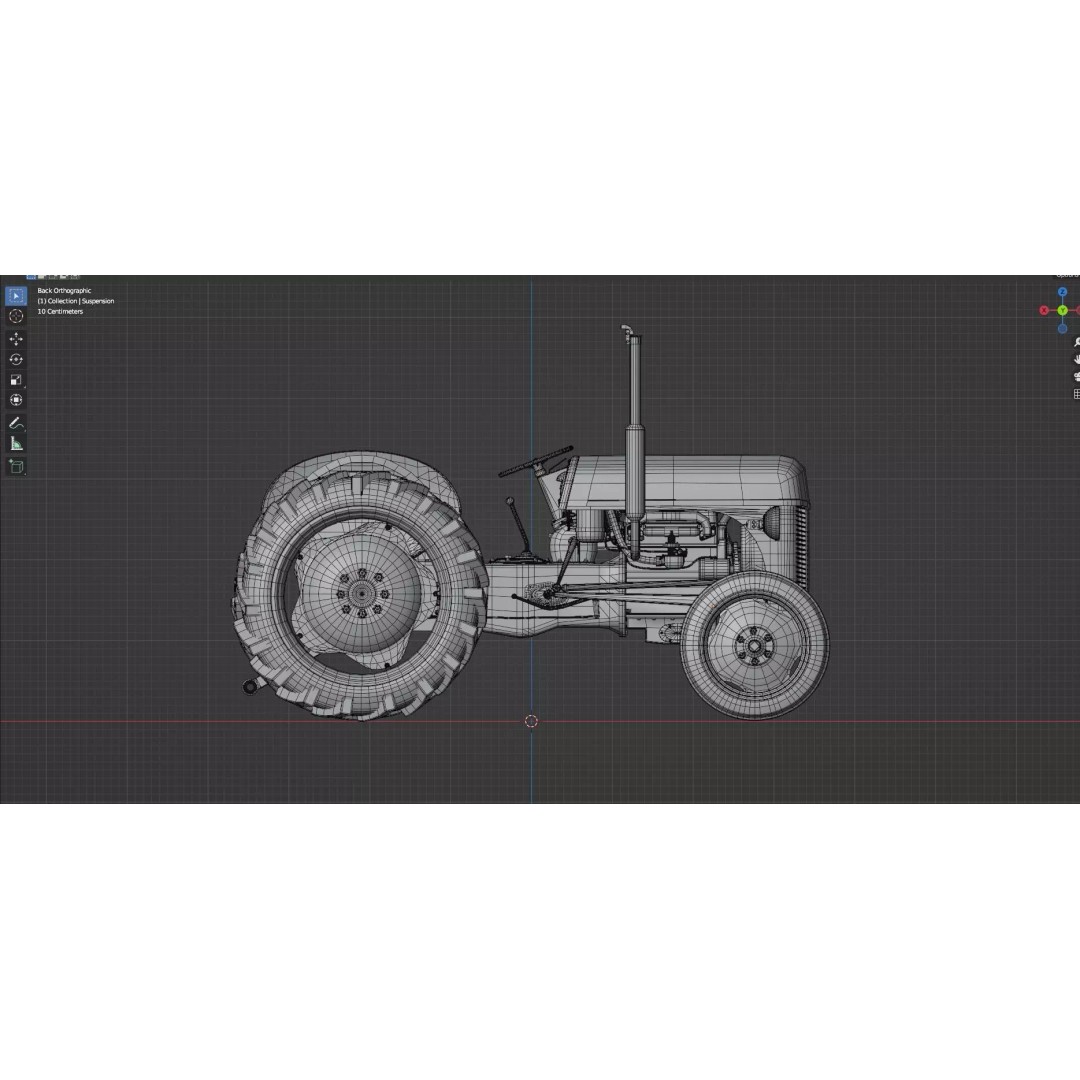1080x1080 pixels.
Task: Select the Select Box tool
Action: [16, 295]
